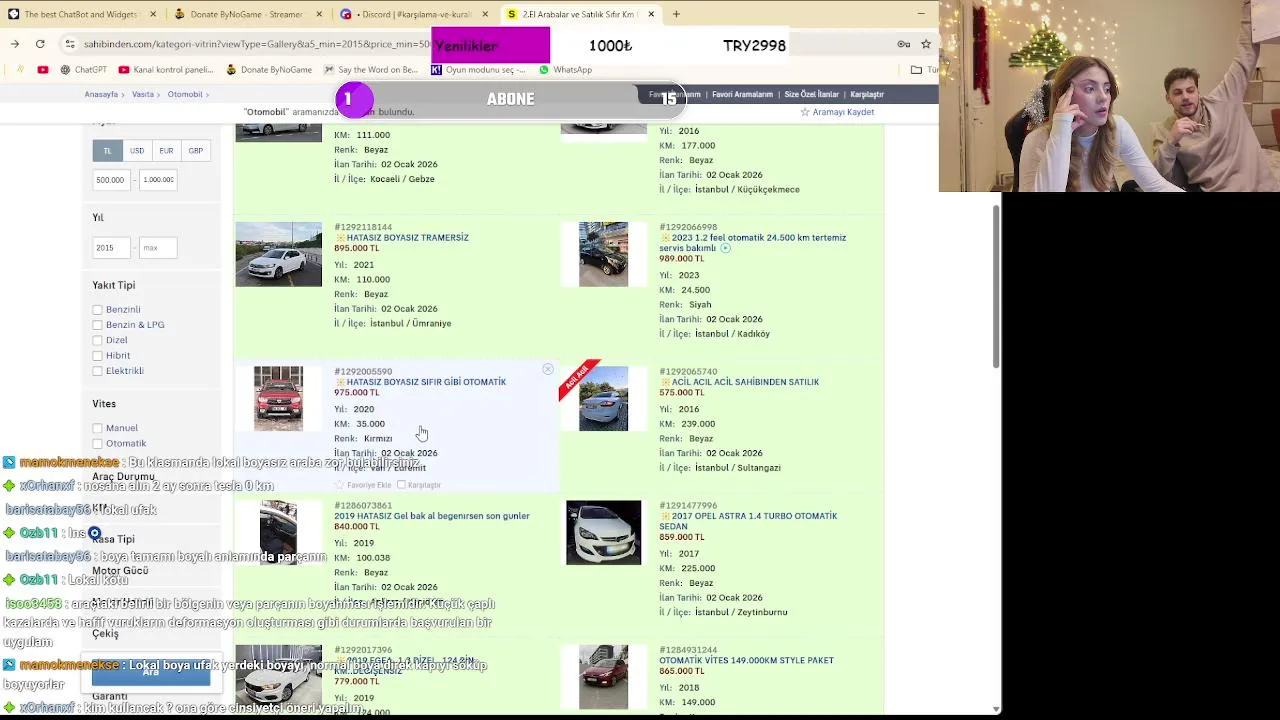Open Donate ByNoGame bookmark in bookmarks bar
Viewport: 1280px width, 720px height.
coord(269,70)
